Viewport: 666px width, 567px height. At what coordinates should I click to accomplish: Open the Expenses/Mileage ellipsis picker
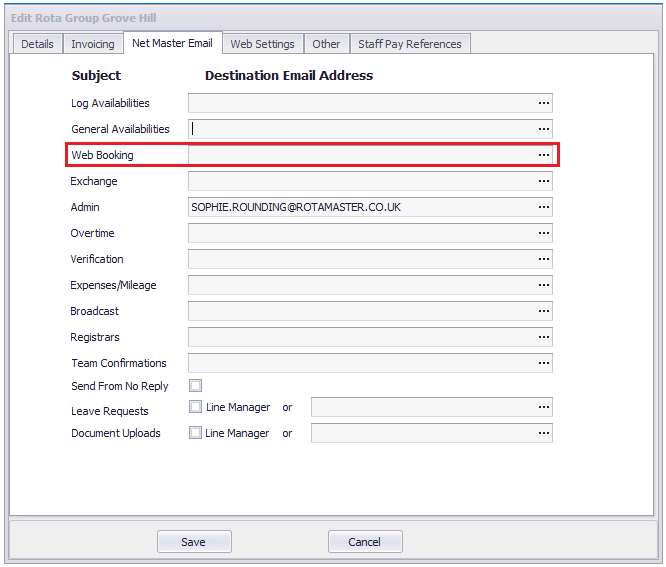[x=544, y=285]
